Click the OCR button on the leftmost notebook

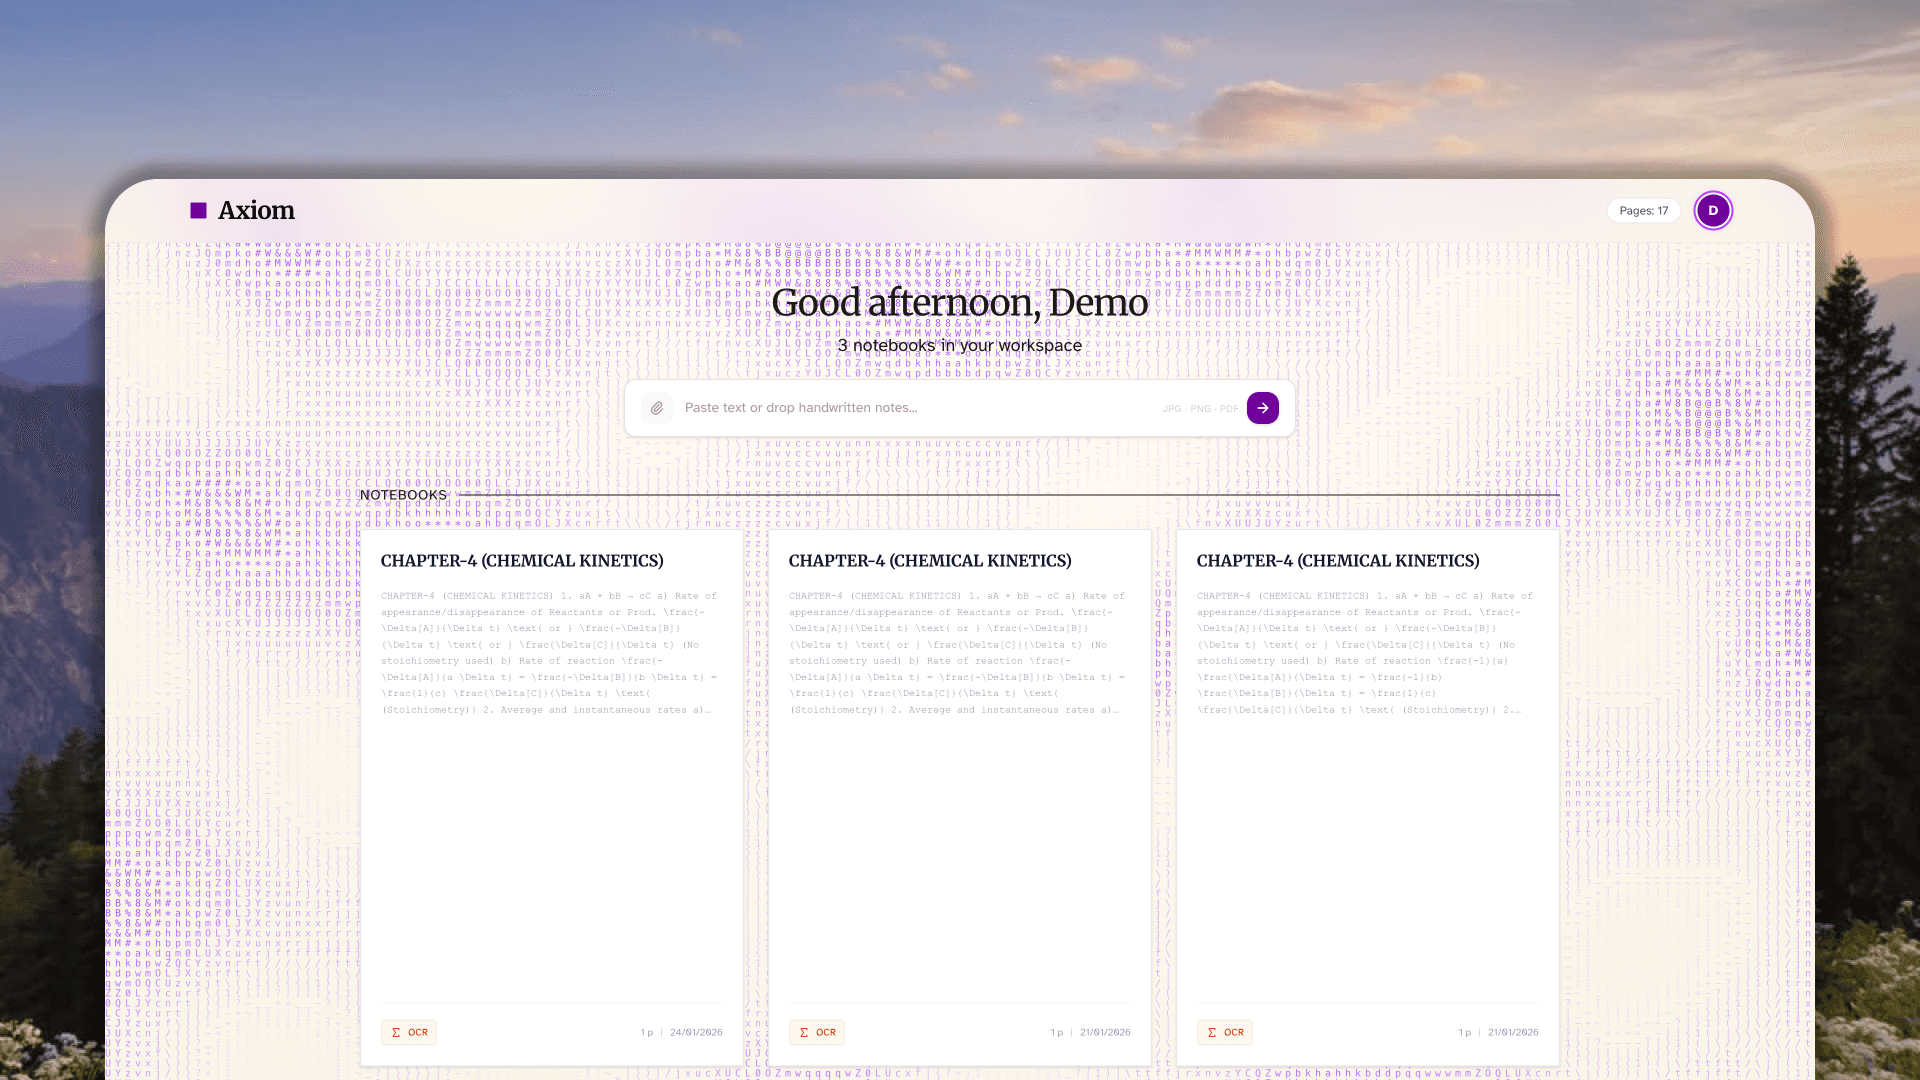pos(409,1032)
